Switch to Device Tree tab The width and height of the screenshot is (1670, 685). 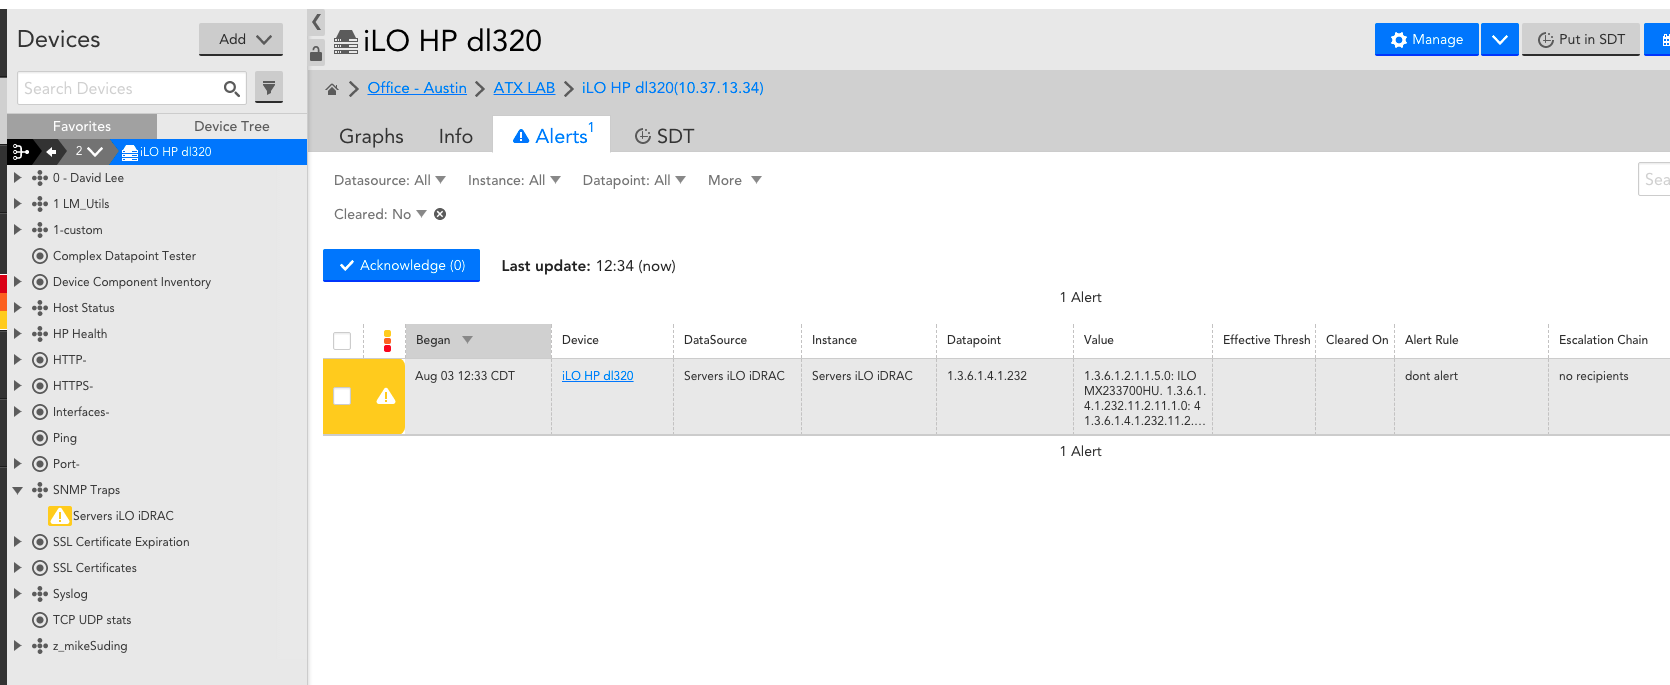pos(232,126)
